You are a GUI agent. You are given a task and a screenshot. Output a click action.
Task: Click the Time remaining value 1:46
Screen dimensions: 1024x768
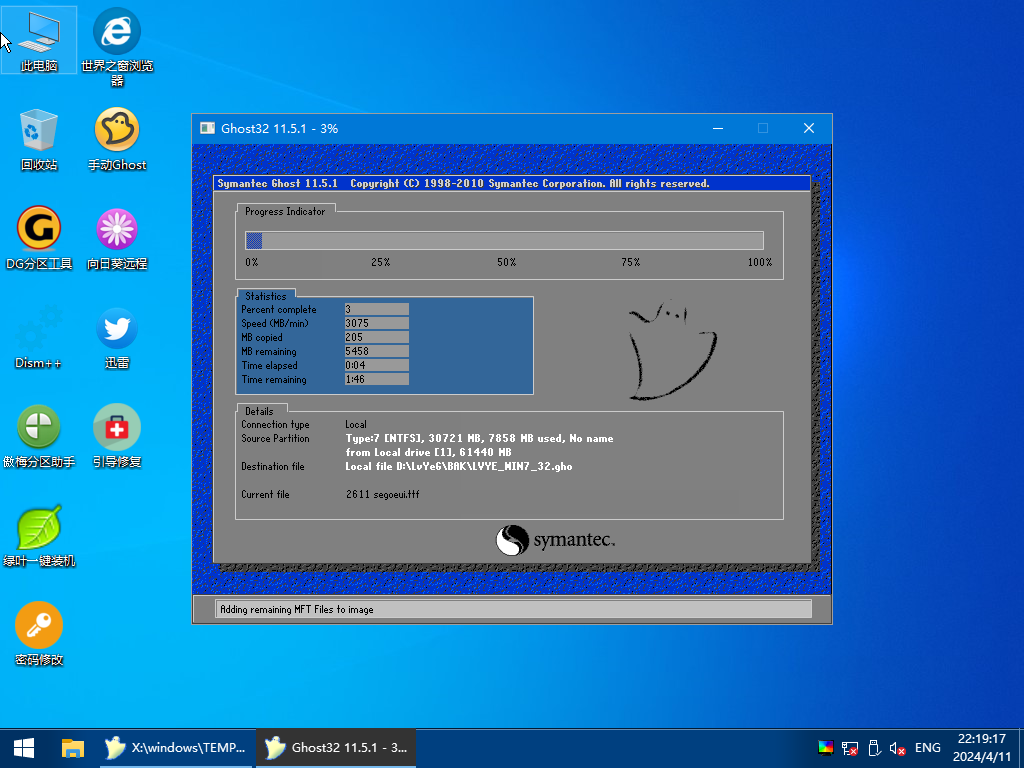[377, 379]
